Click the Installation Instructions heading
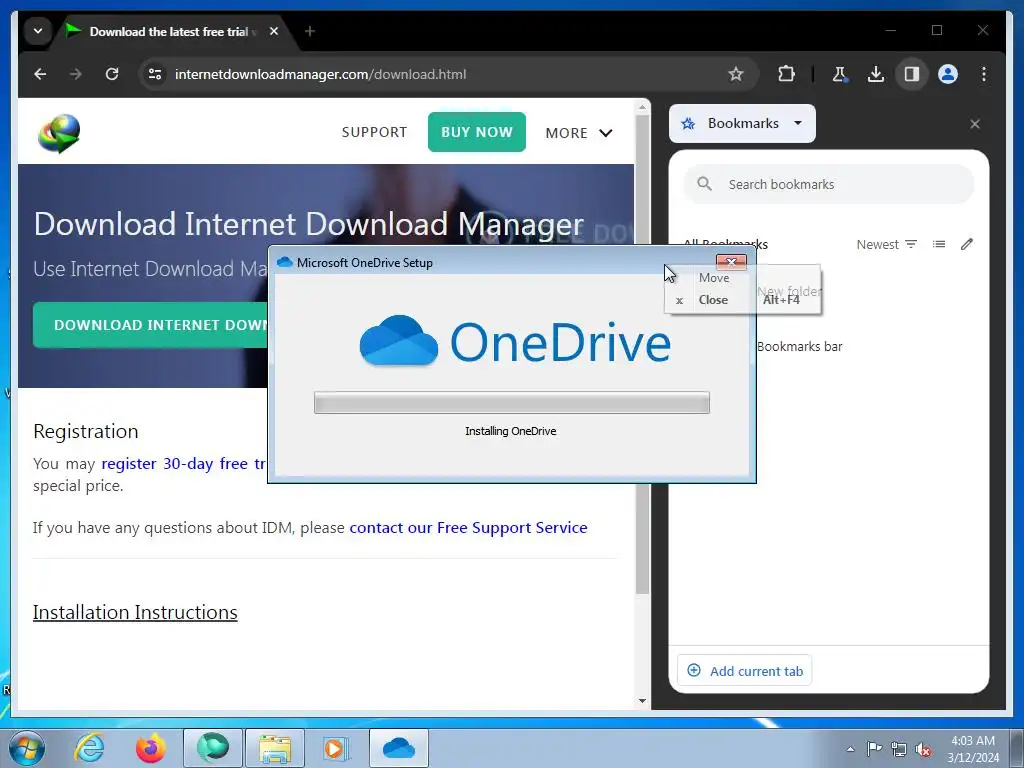1024x768 pixels. click(135, 613)
